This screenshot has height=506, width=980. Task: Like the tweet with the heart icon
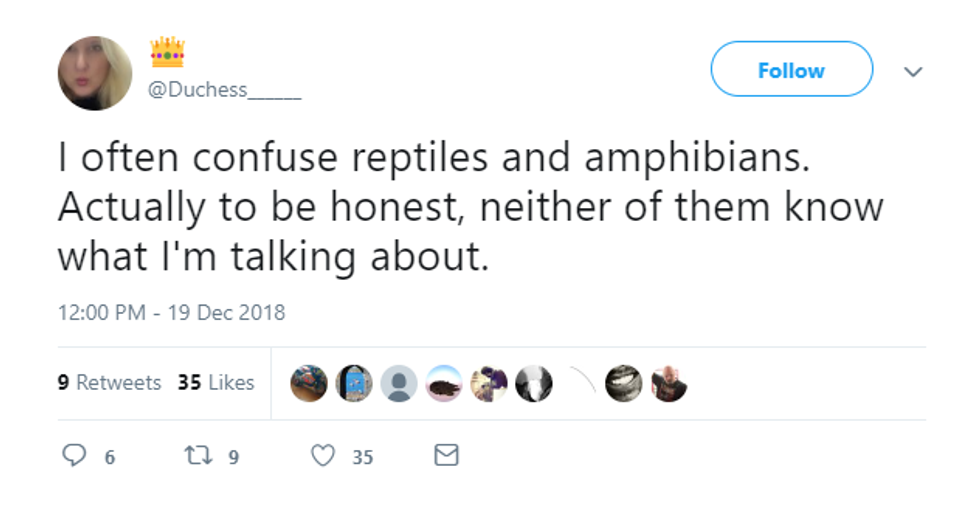322,456
